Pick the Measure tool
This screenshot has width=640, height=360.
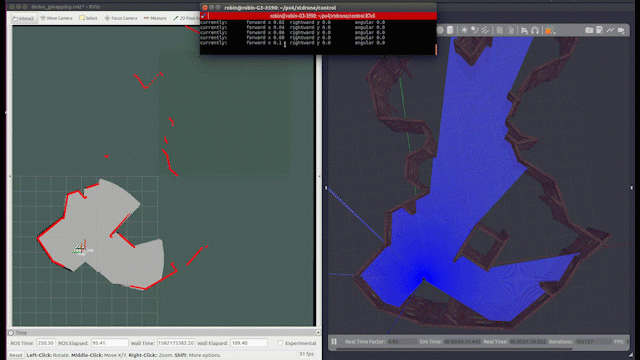tap(155, 18)
